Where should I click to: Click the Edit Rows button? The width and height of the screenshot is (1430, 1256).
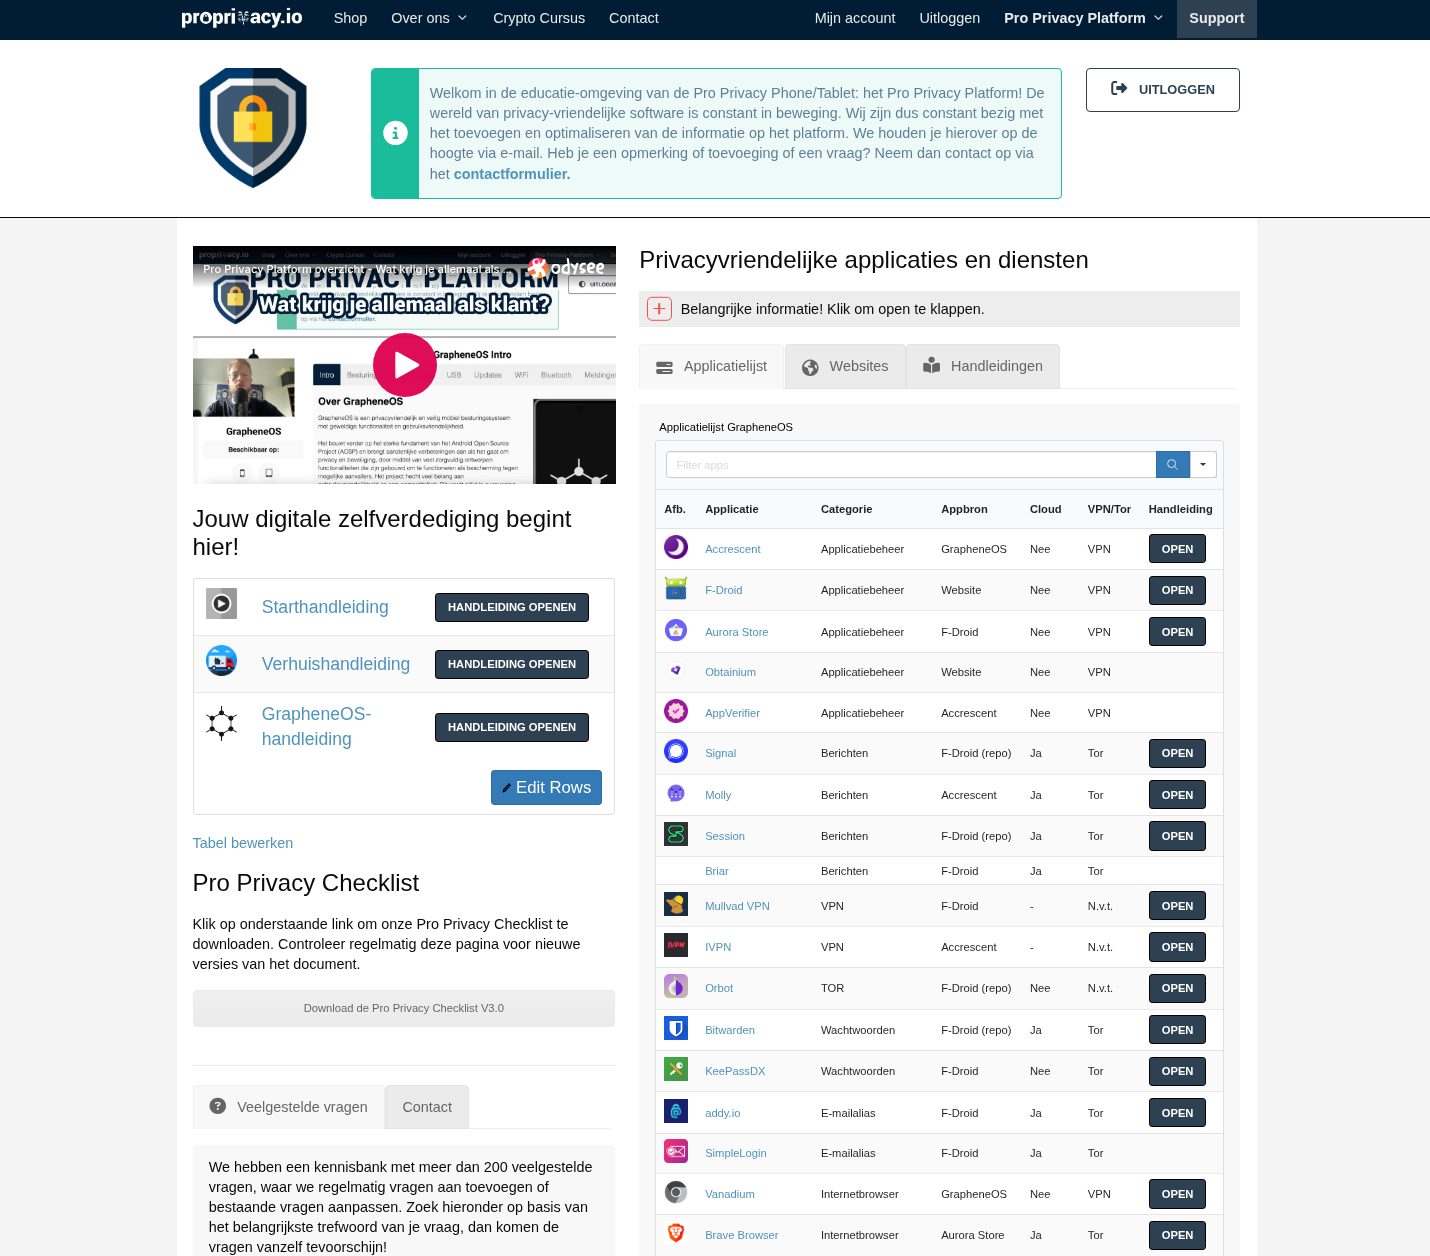tap(546, 787)
